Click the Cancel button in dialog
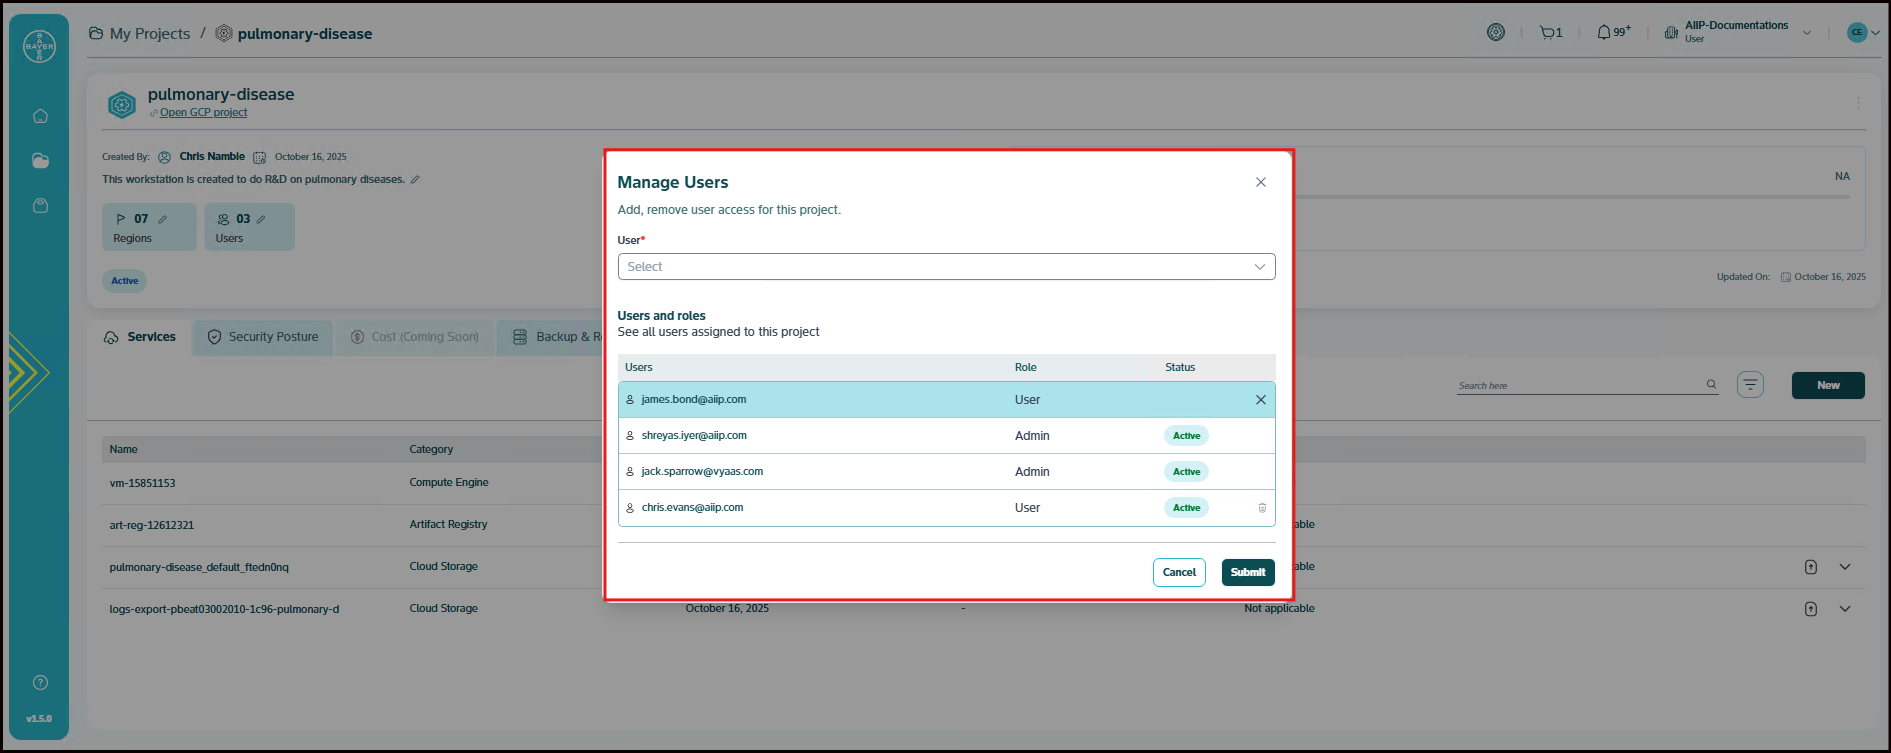This screenshot has width=1891, height=753. (x=1179, y=572)
